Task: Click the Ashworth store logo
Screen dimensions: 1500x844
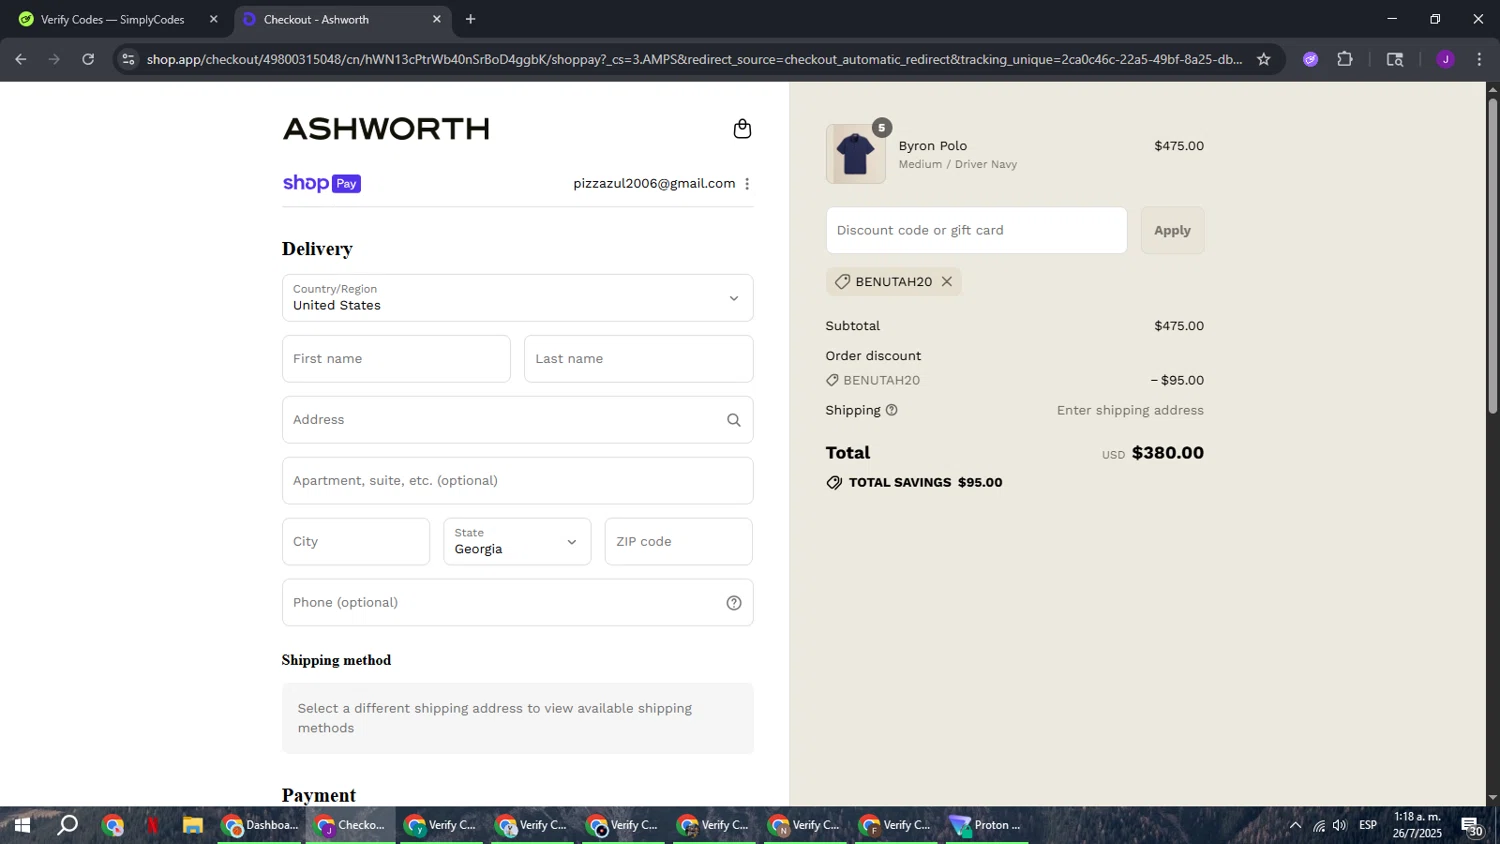Action: 386,129
